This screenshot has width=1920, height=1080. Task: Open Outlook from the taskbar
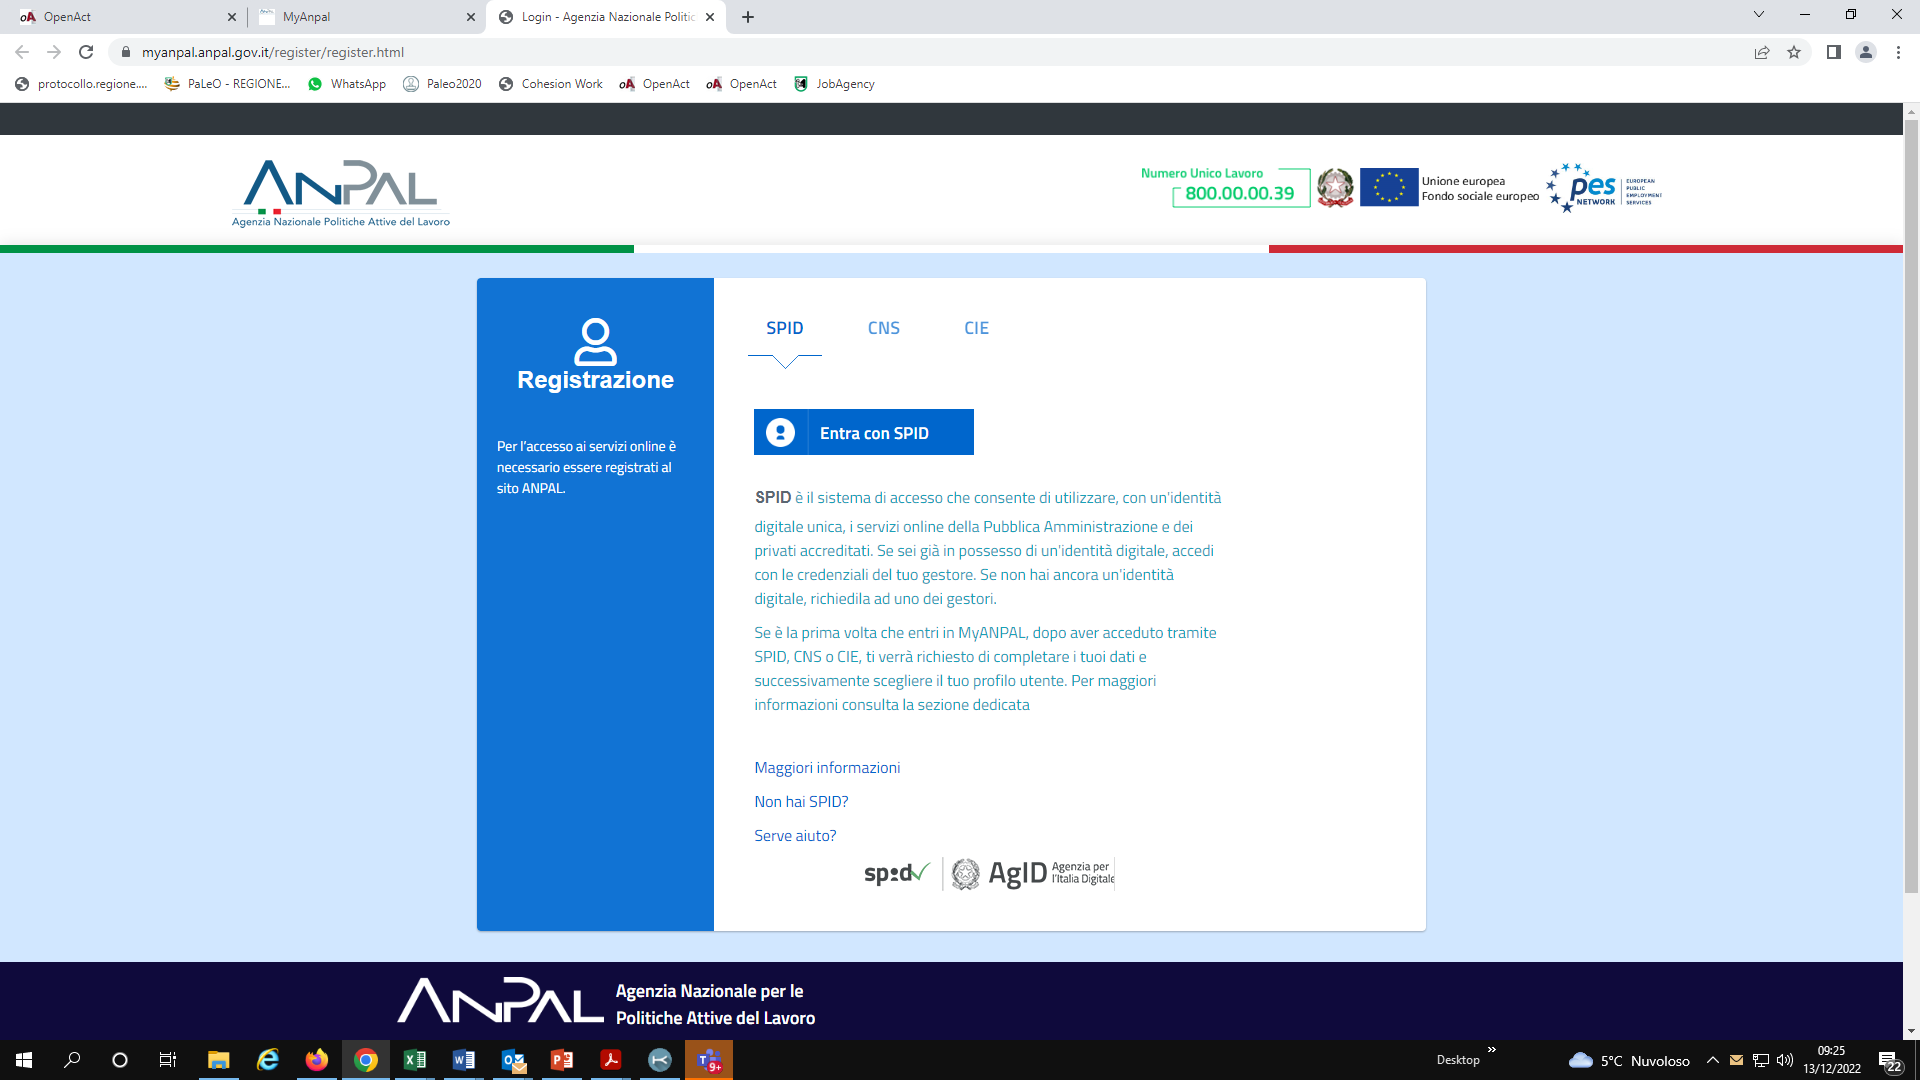point(513,1060)
